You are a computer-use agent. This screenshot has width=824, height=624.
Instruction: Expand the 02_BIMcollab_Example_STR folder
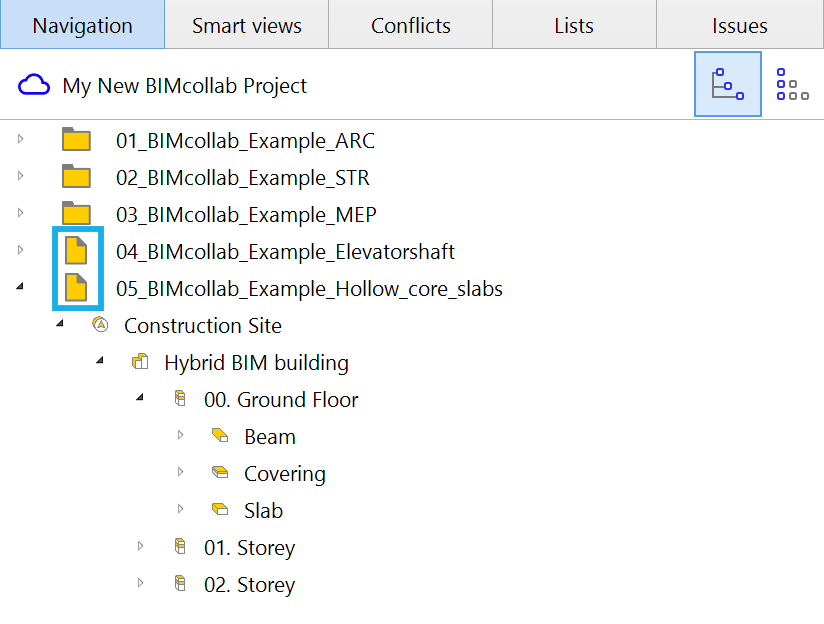[20, 176]
